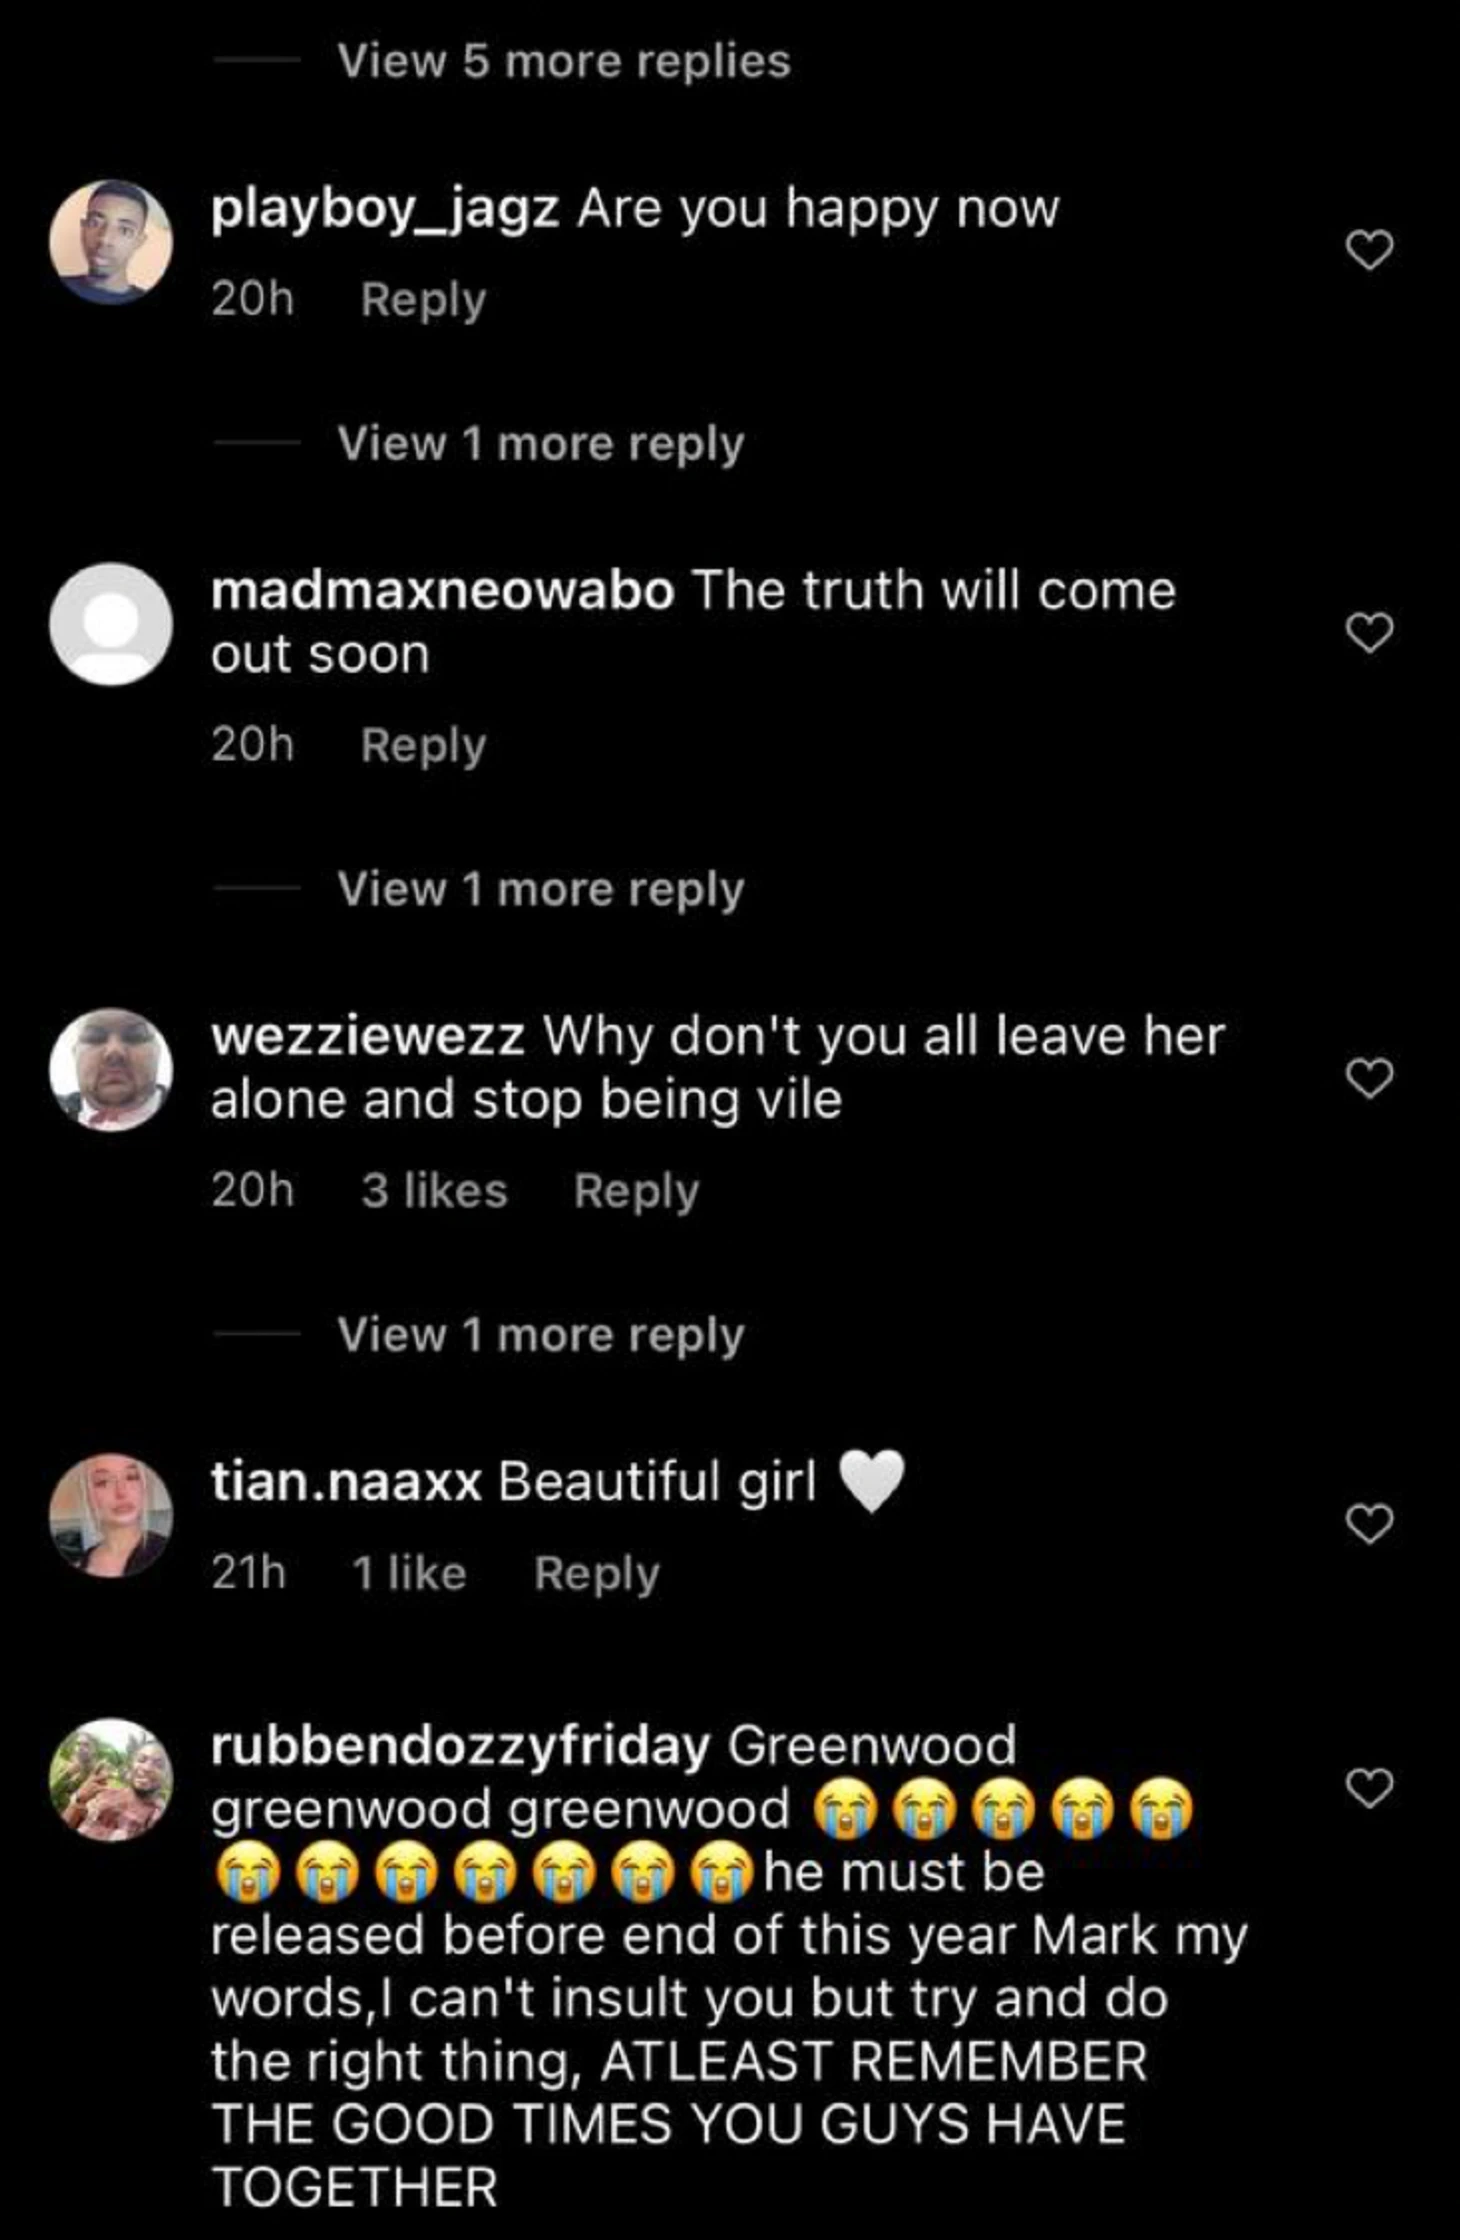Reply to wezziewezz's comment

click(637, 1193)
